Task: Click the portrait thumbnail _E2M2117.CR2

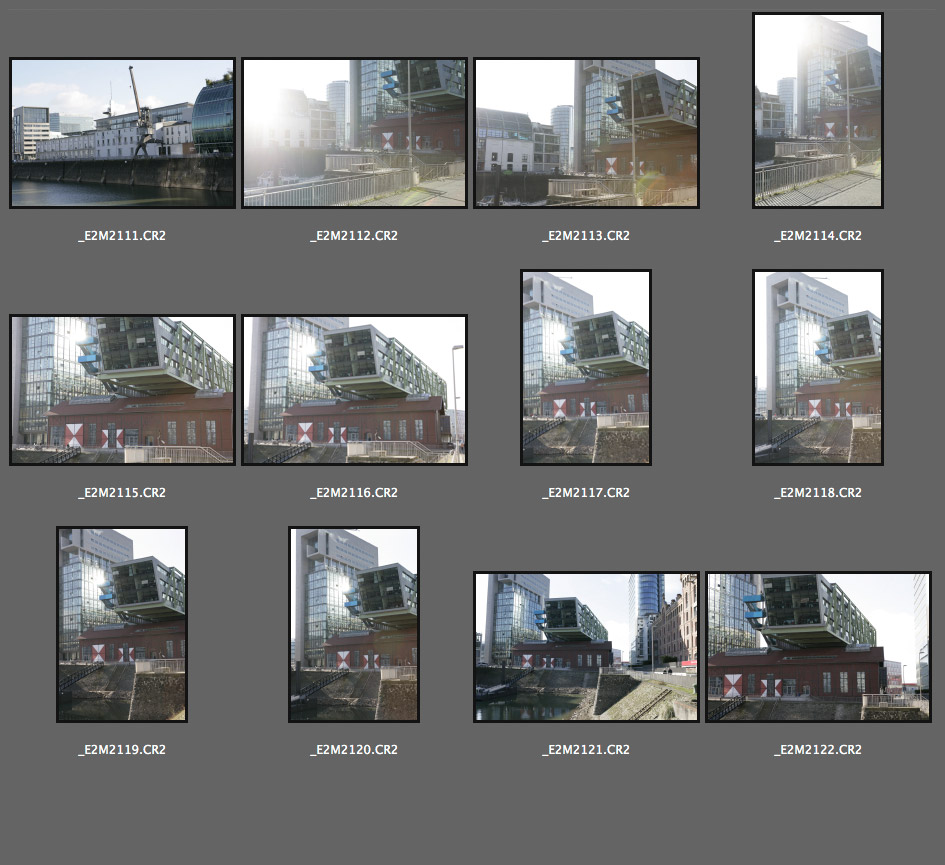Action: 586,367
